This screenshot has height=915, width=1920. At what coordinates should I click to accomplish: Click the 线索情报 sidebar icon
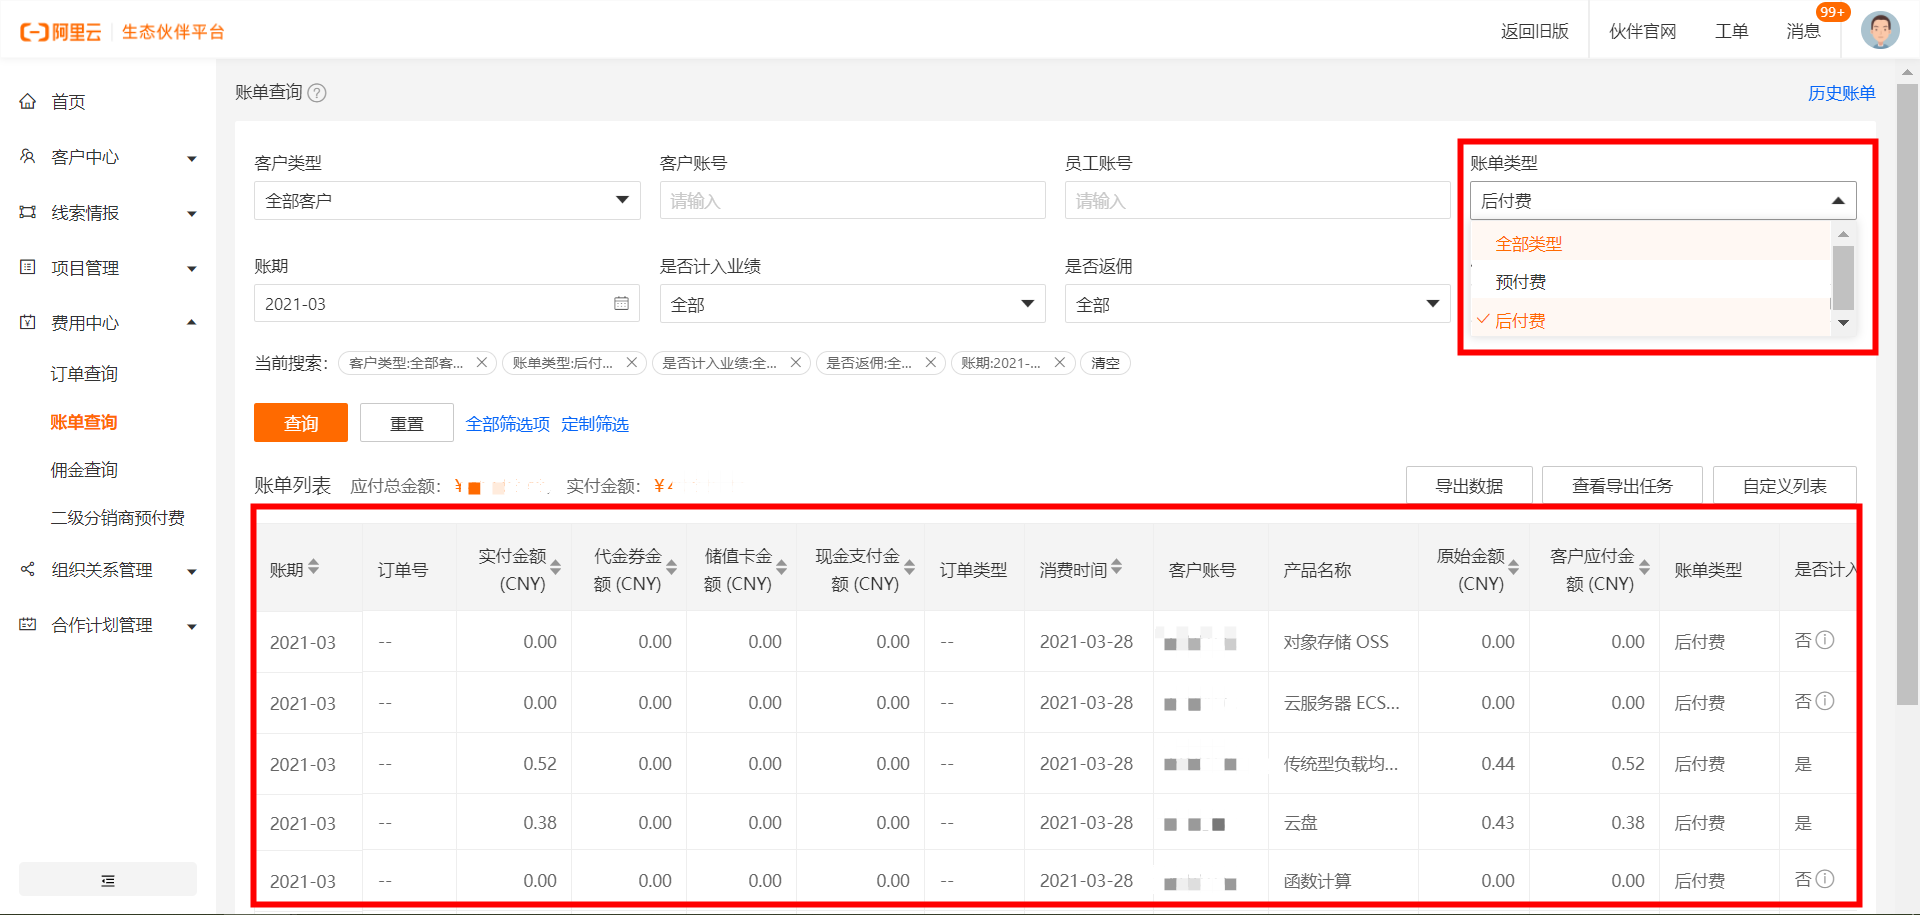click(28, 212)
